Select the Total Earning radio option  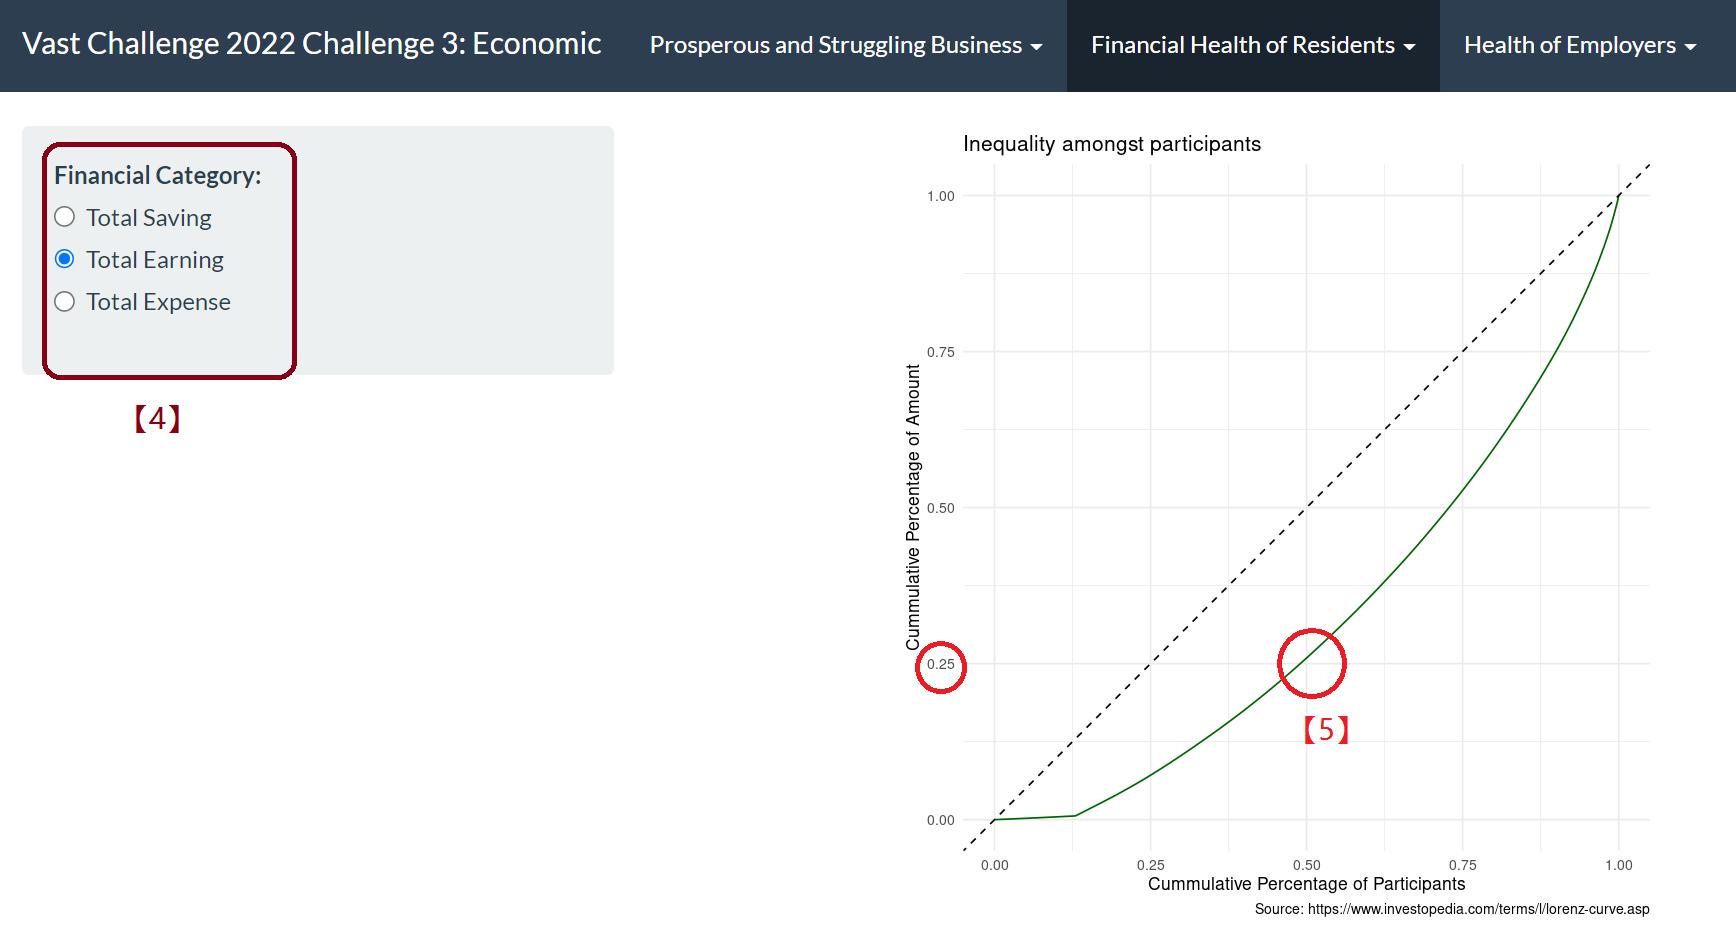click(65, 259)
